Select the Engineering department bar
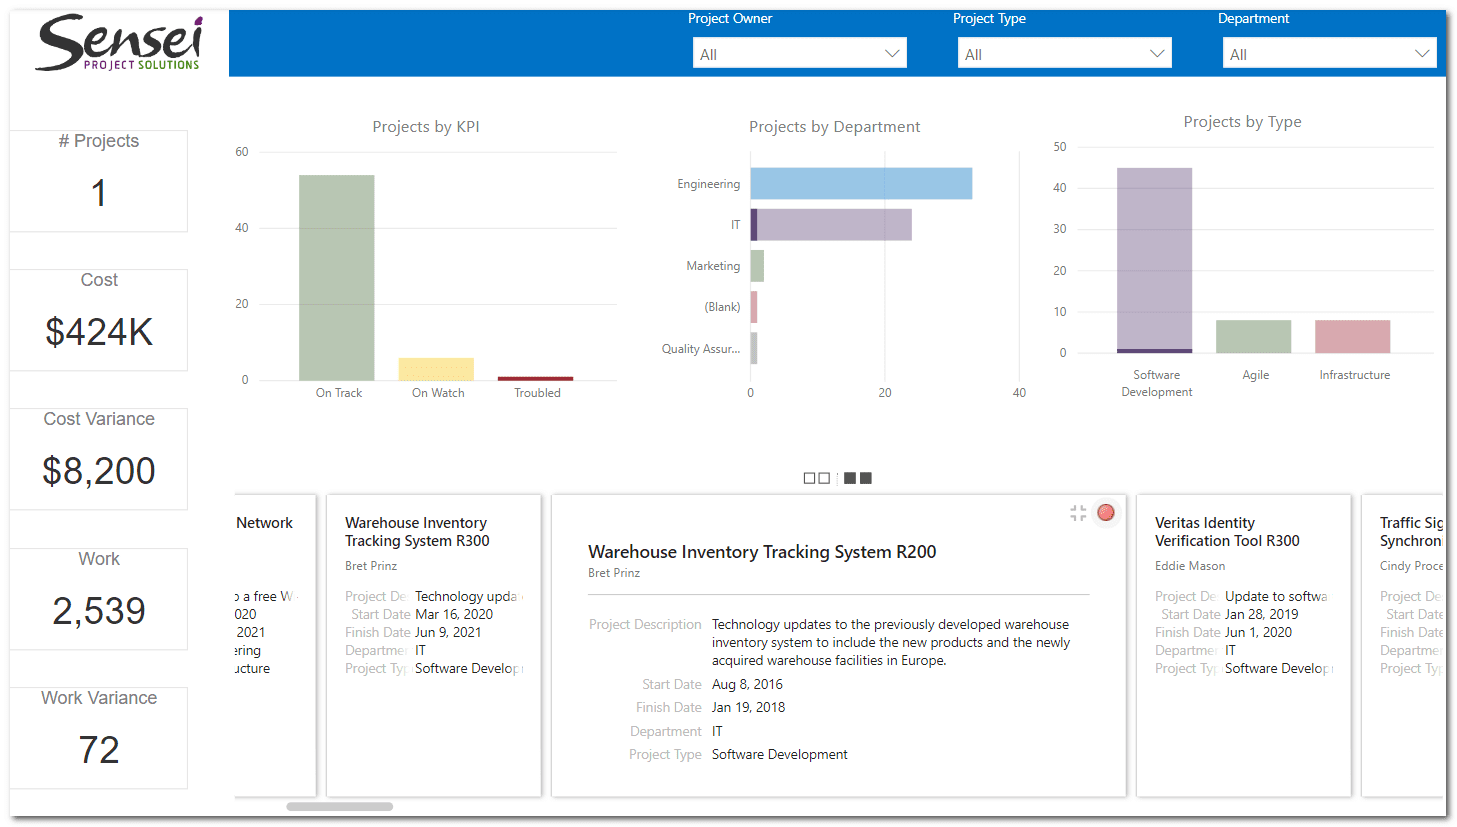1457x827 pixels. tap(861, 184)
